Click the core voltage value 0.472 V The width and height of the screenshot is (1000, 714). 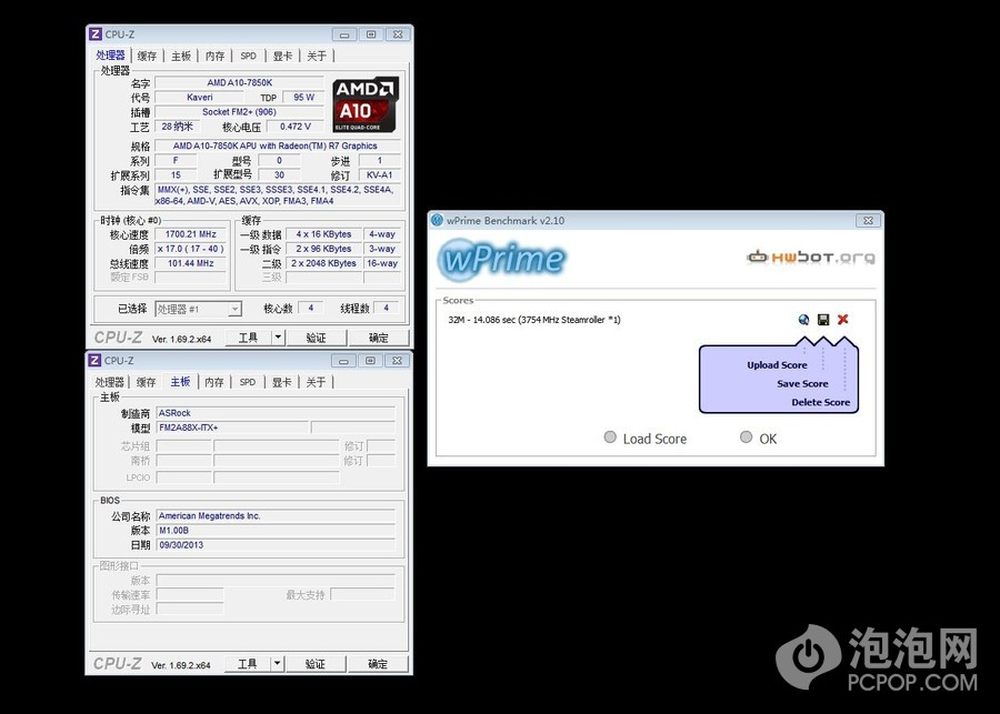pos(295,127)
